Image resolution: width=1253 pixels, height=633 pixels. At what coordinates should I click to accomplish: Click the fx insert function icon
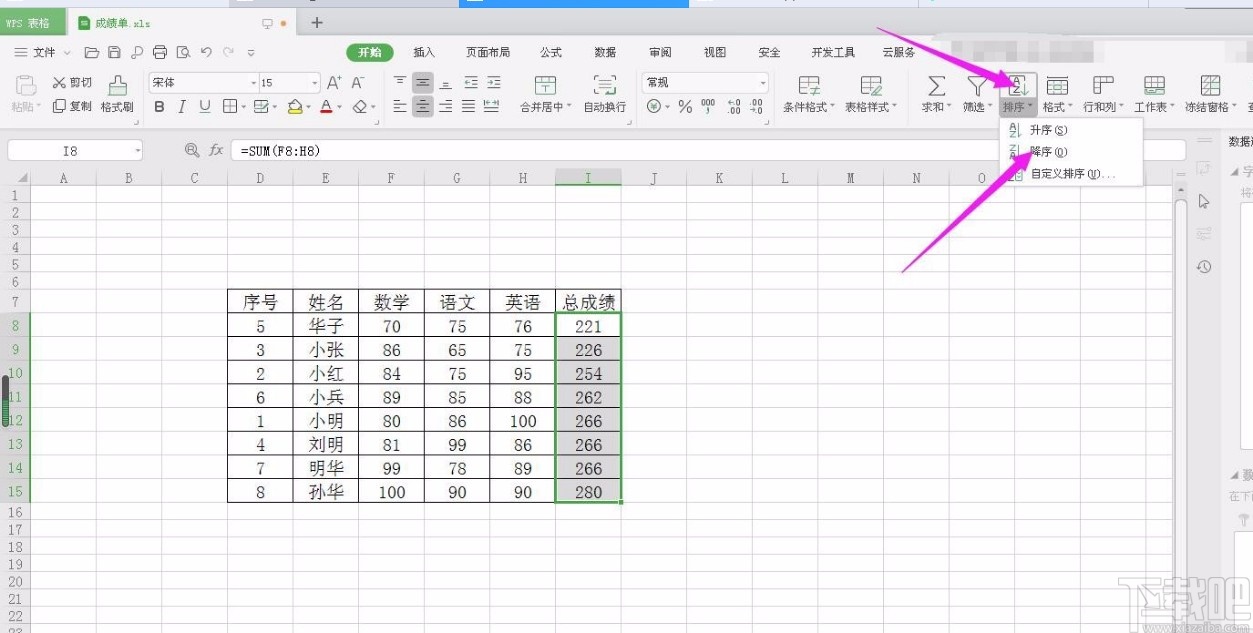click(x=216, y=150)
